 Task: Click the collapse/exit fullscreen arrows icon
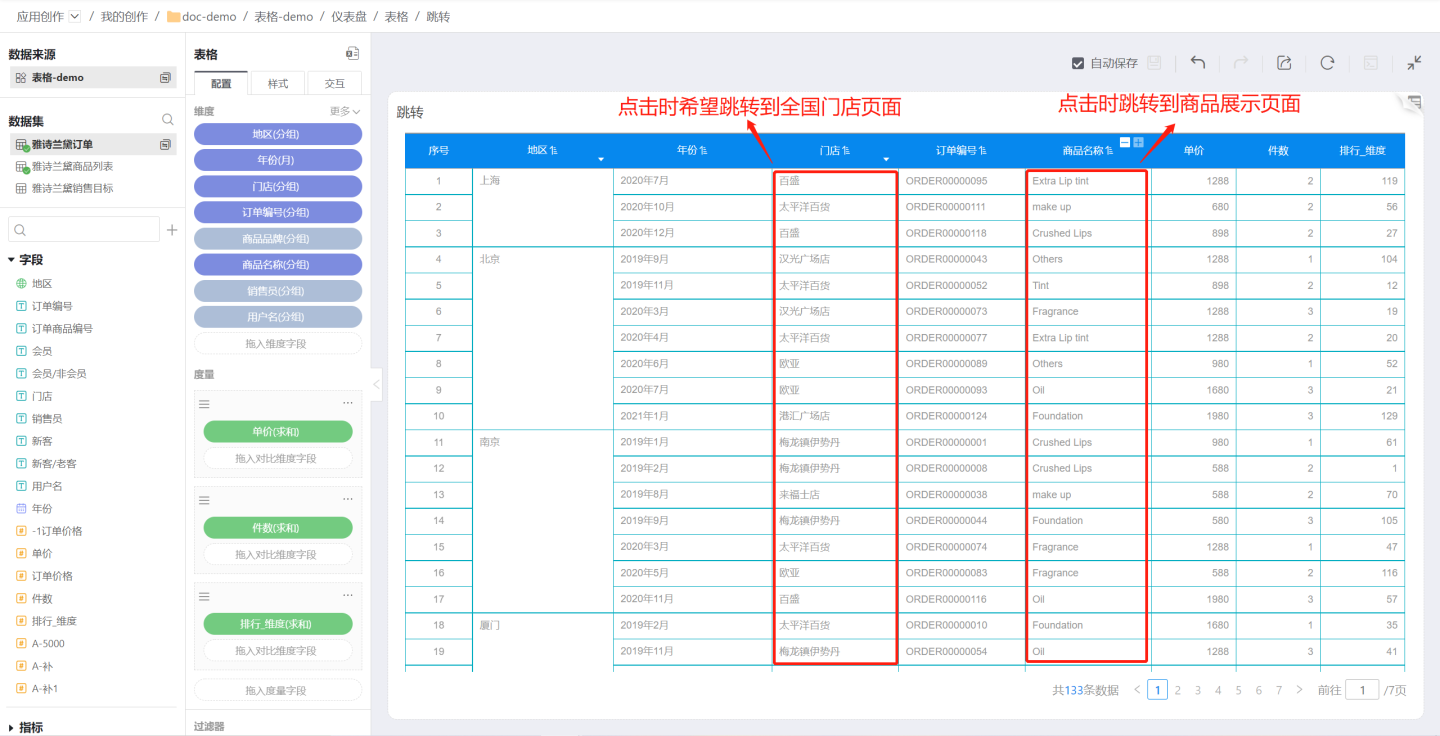[1414, 63]
